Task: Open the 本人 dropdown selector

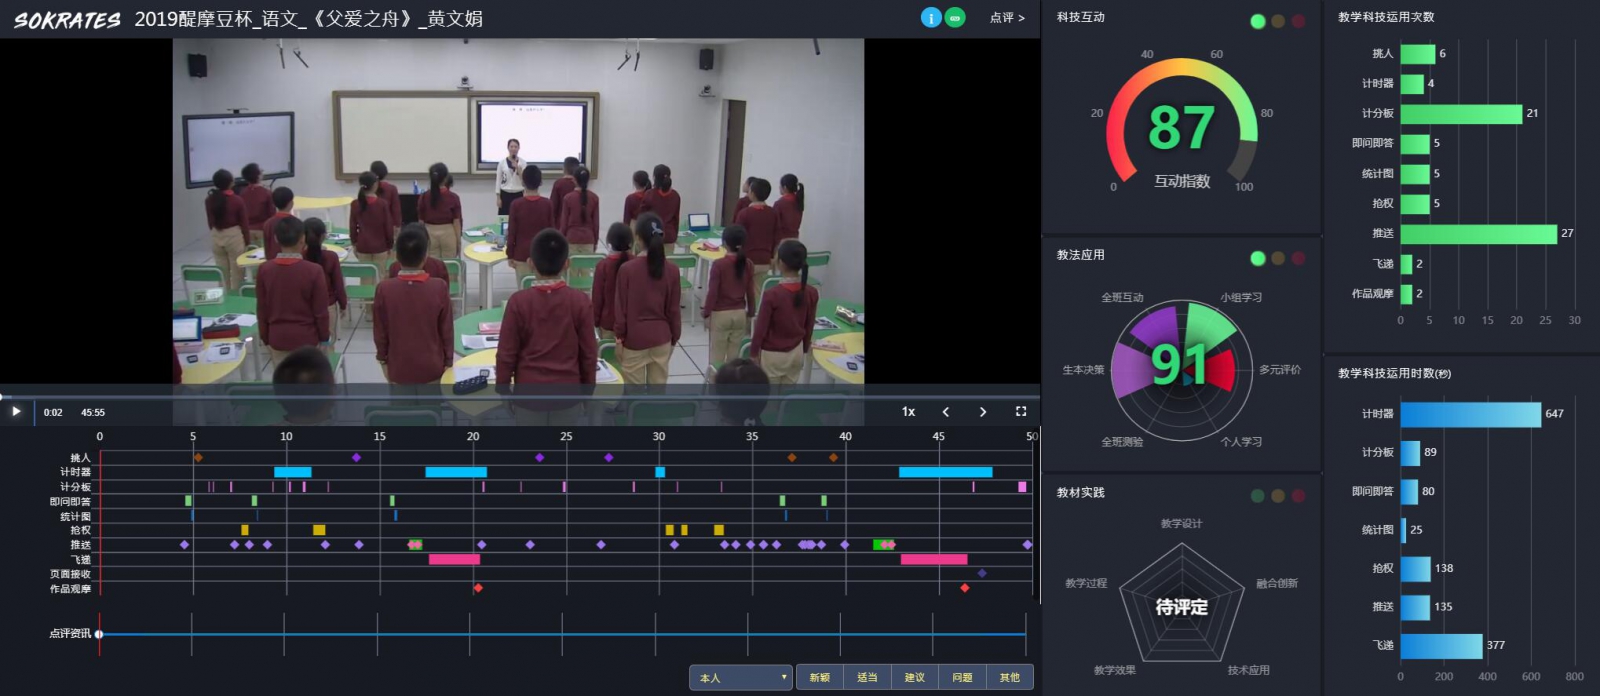Action: click(x=740, y=677)
